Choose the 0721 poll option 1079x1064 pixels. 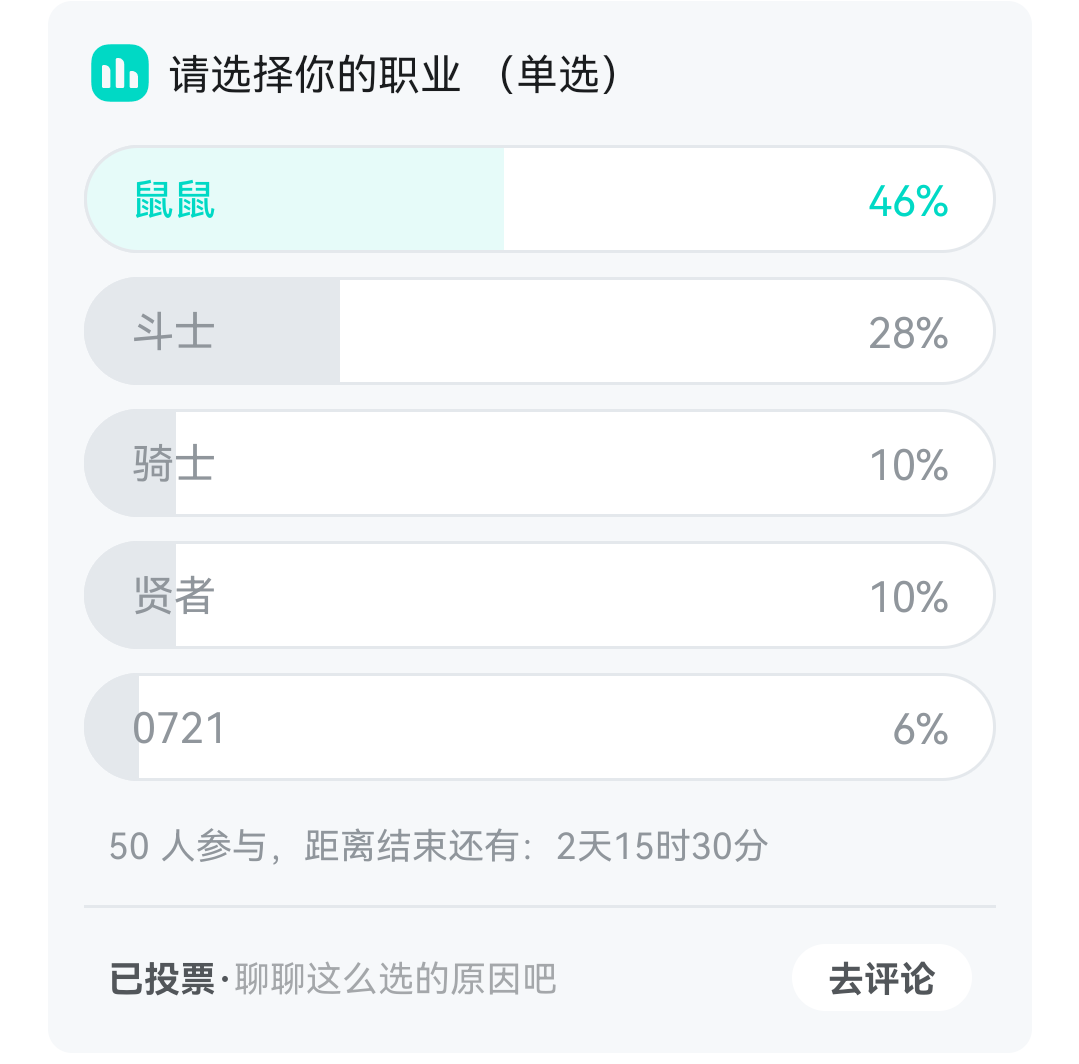(540, 727)
